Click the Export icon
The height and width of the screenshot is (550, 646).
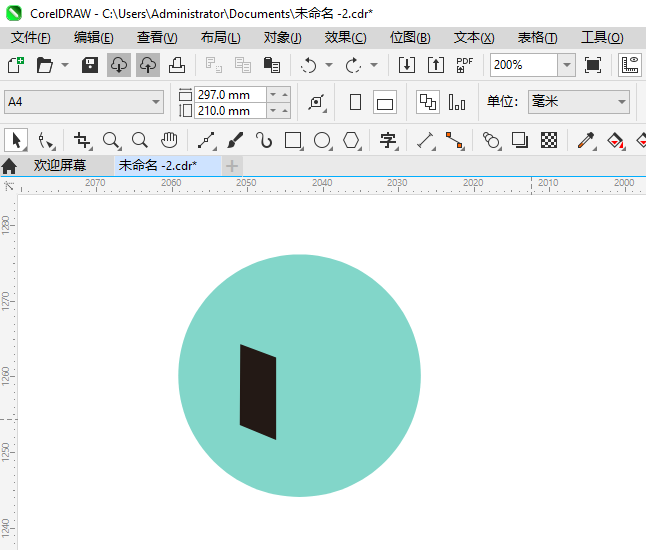tap(436, 65)
